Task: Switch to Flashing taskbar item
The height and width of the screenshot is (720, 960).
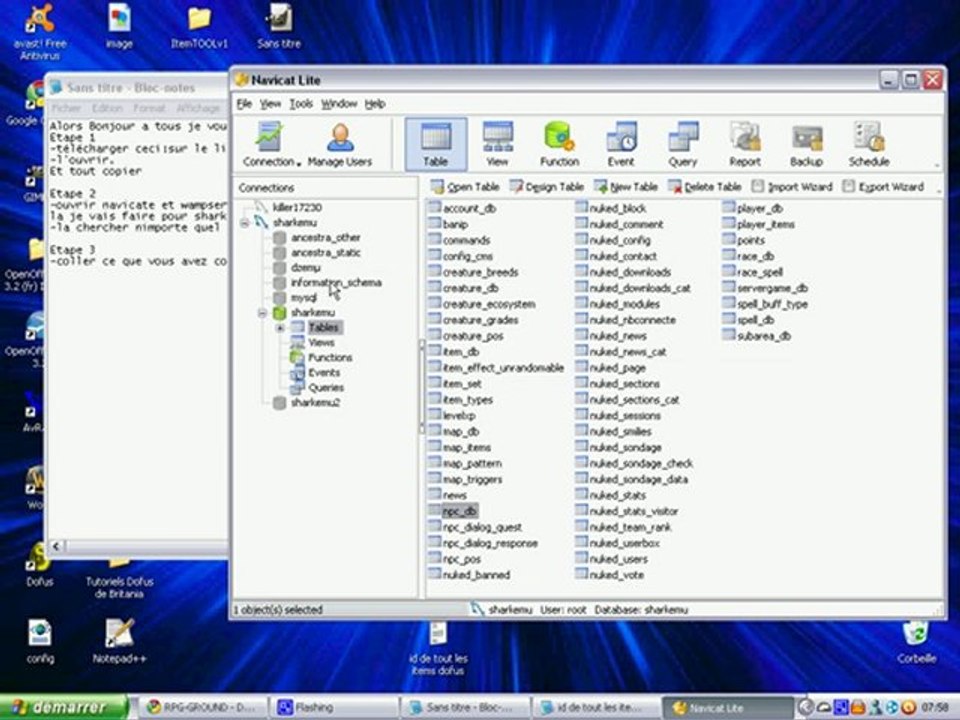Action: (x=334, y=707)
